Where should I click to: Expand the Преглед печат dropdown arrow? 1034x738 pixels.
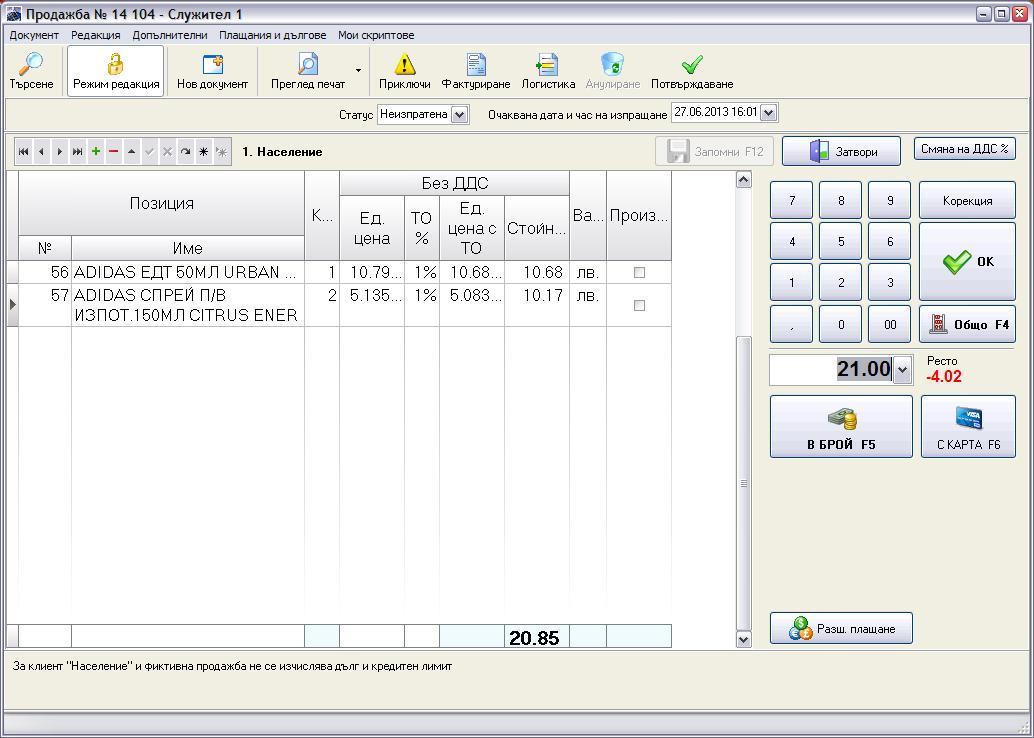point(358,70)
